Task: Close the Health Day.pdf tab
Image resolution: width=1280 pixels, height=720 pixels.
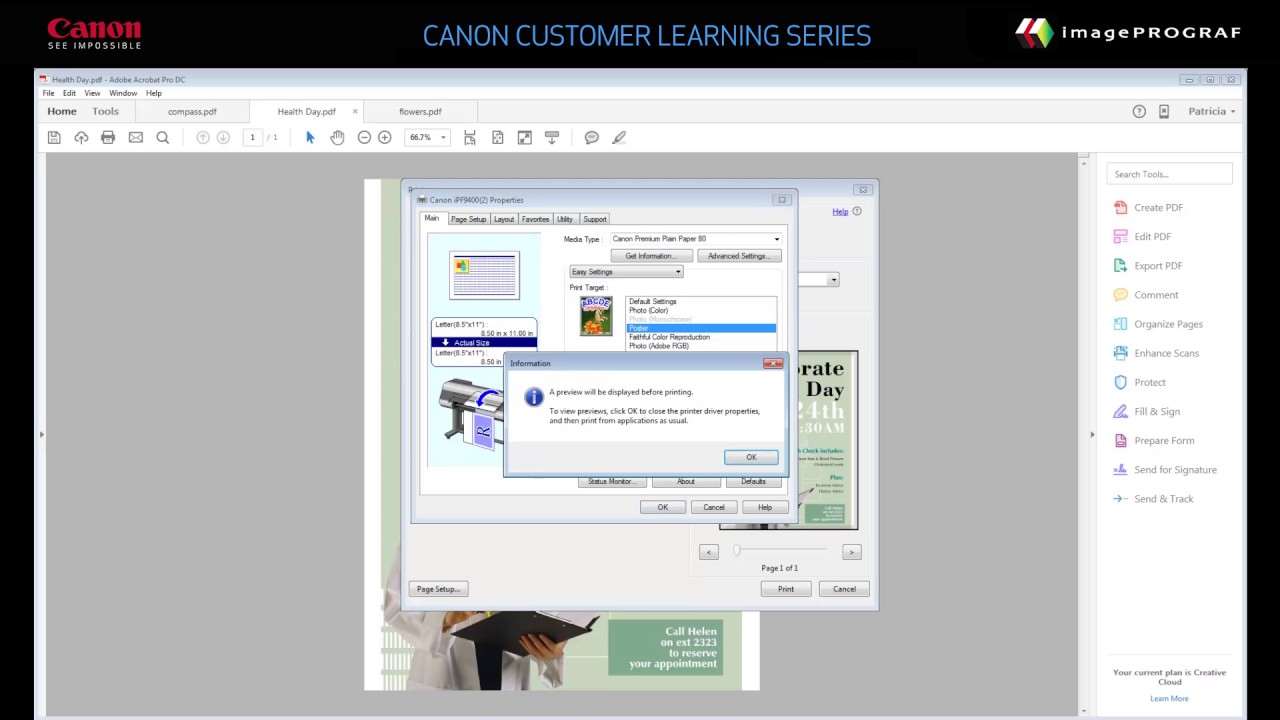Action: click(x=355, y=111)
